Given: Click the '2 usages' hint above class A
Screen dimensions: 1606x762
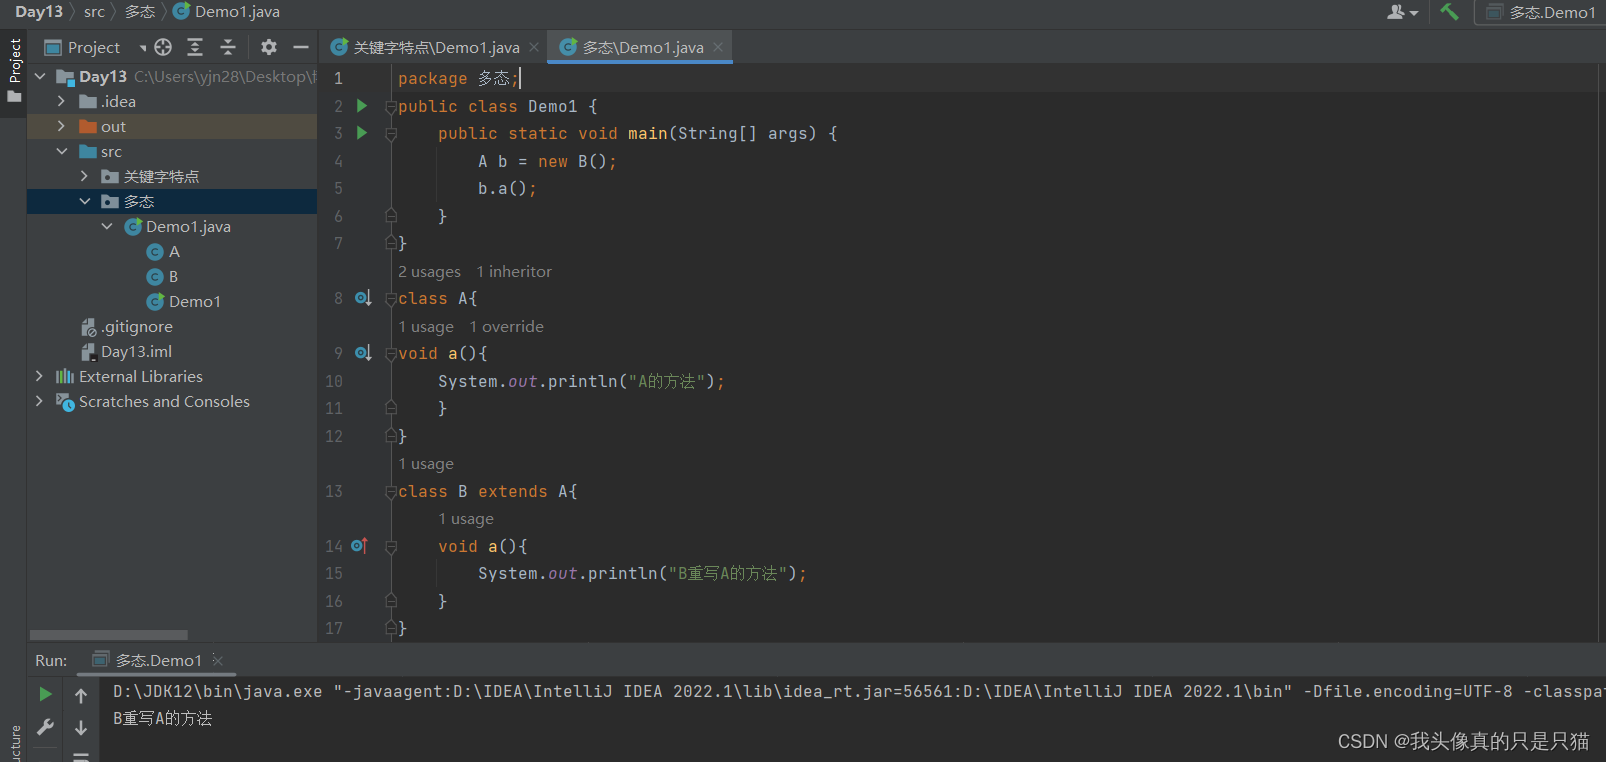Looking at the screenshot, I should tap(429, 272).
